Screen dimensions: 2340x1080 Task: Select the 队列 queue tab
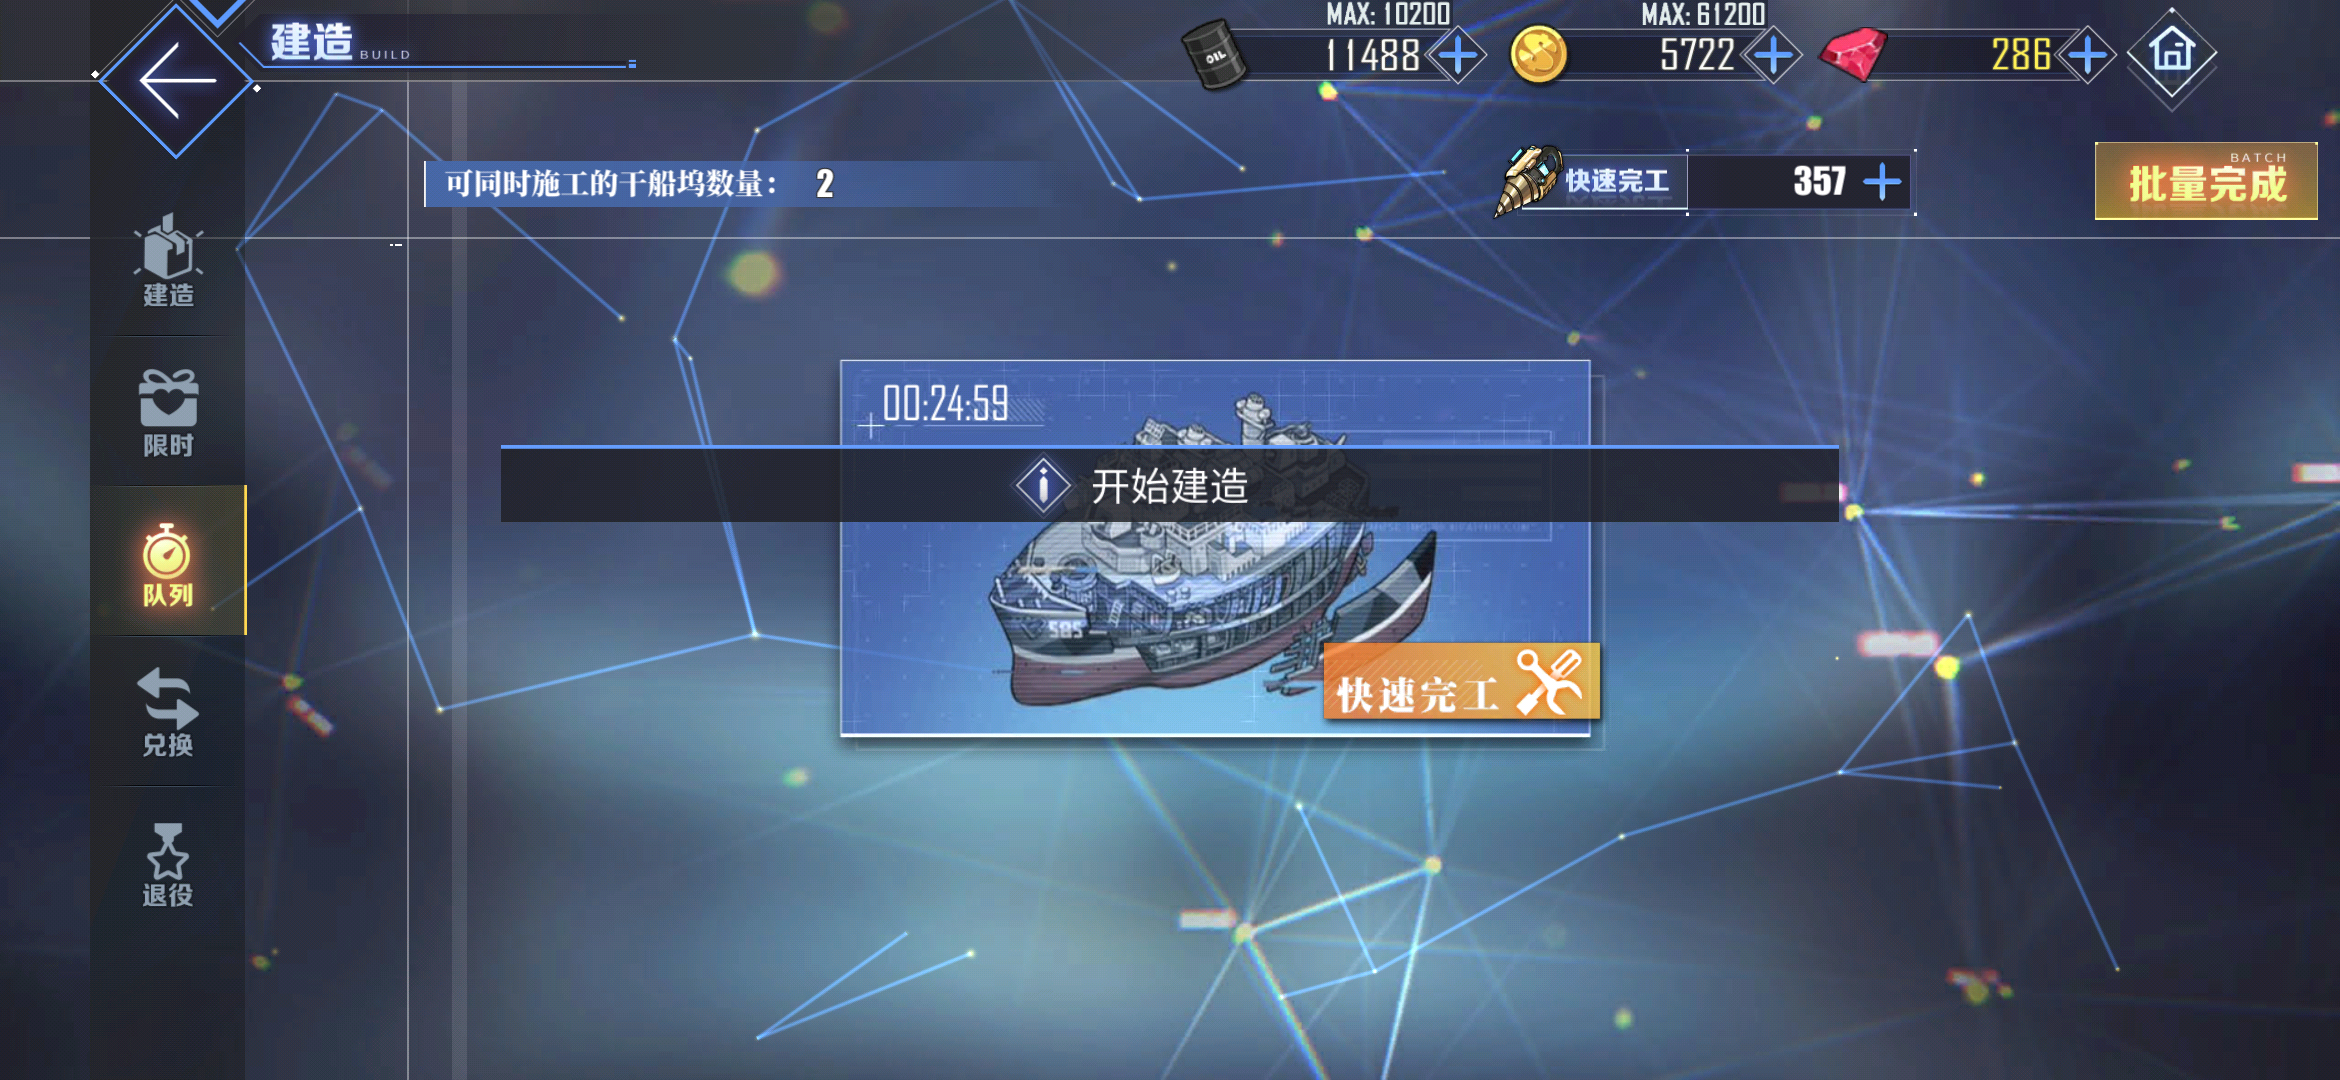click(168, 561)
